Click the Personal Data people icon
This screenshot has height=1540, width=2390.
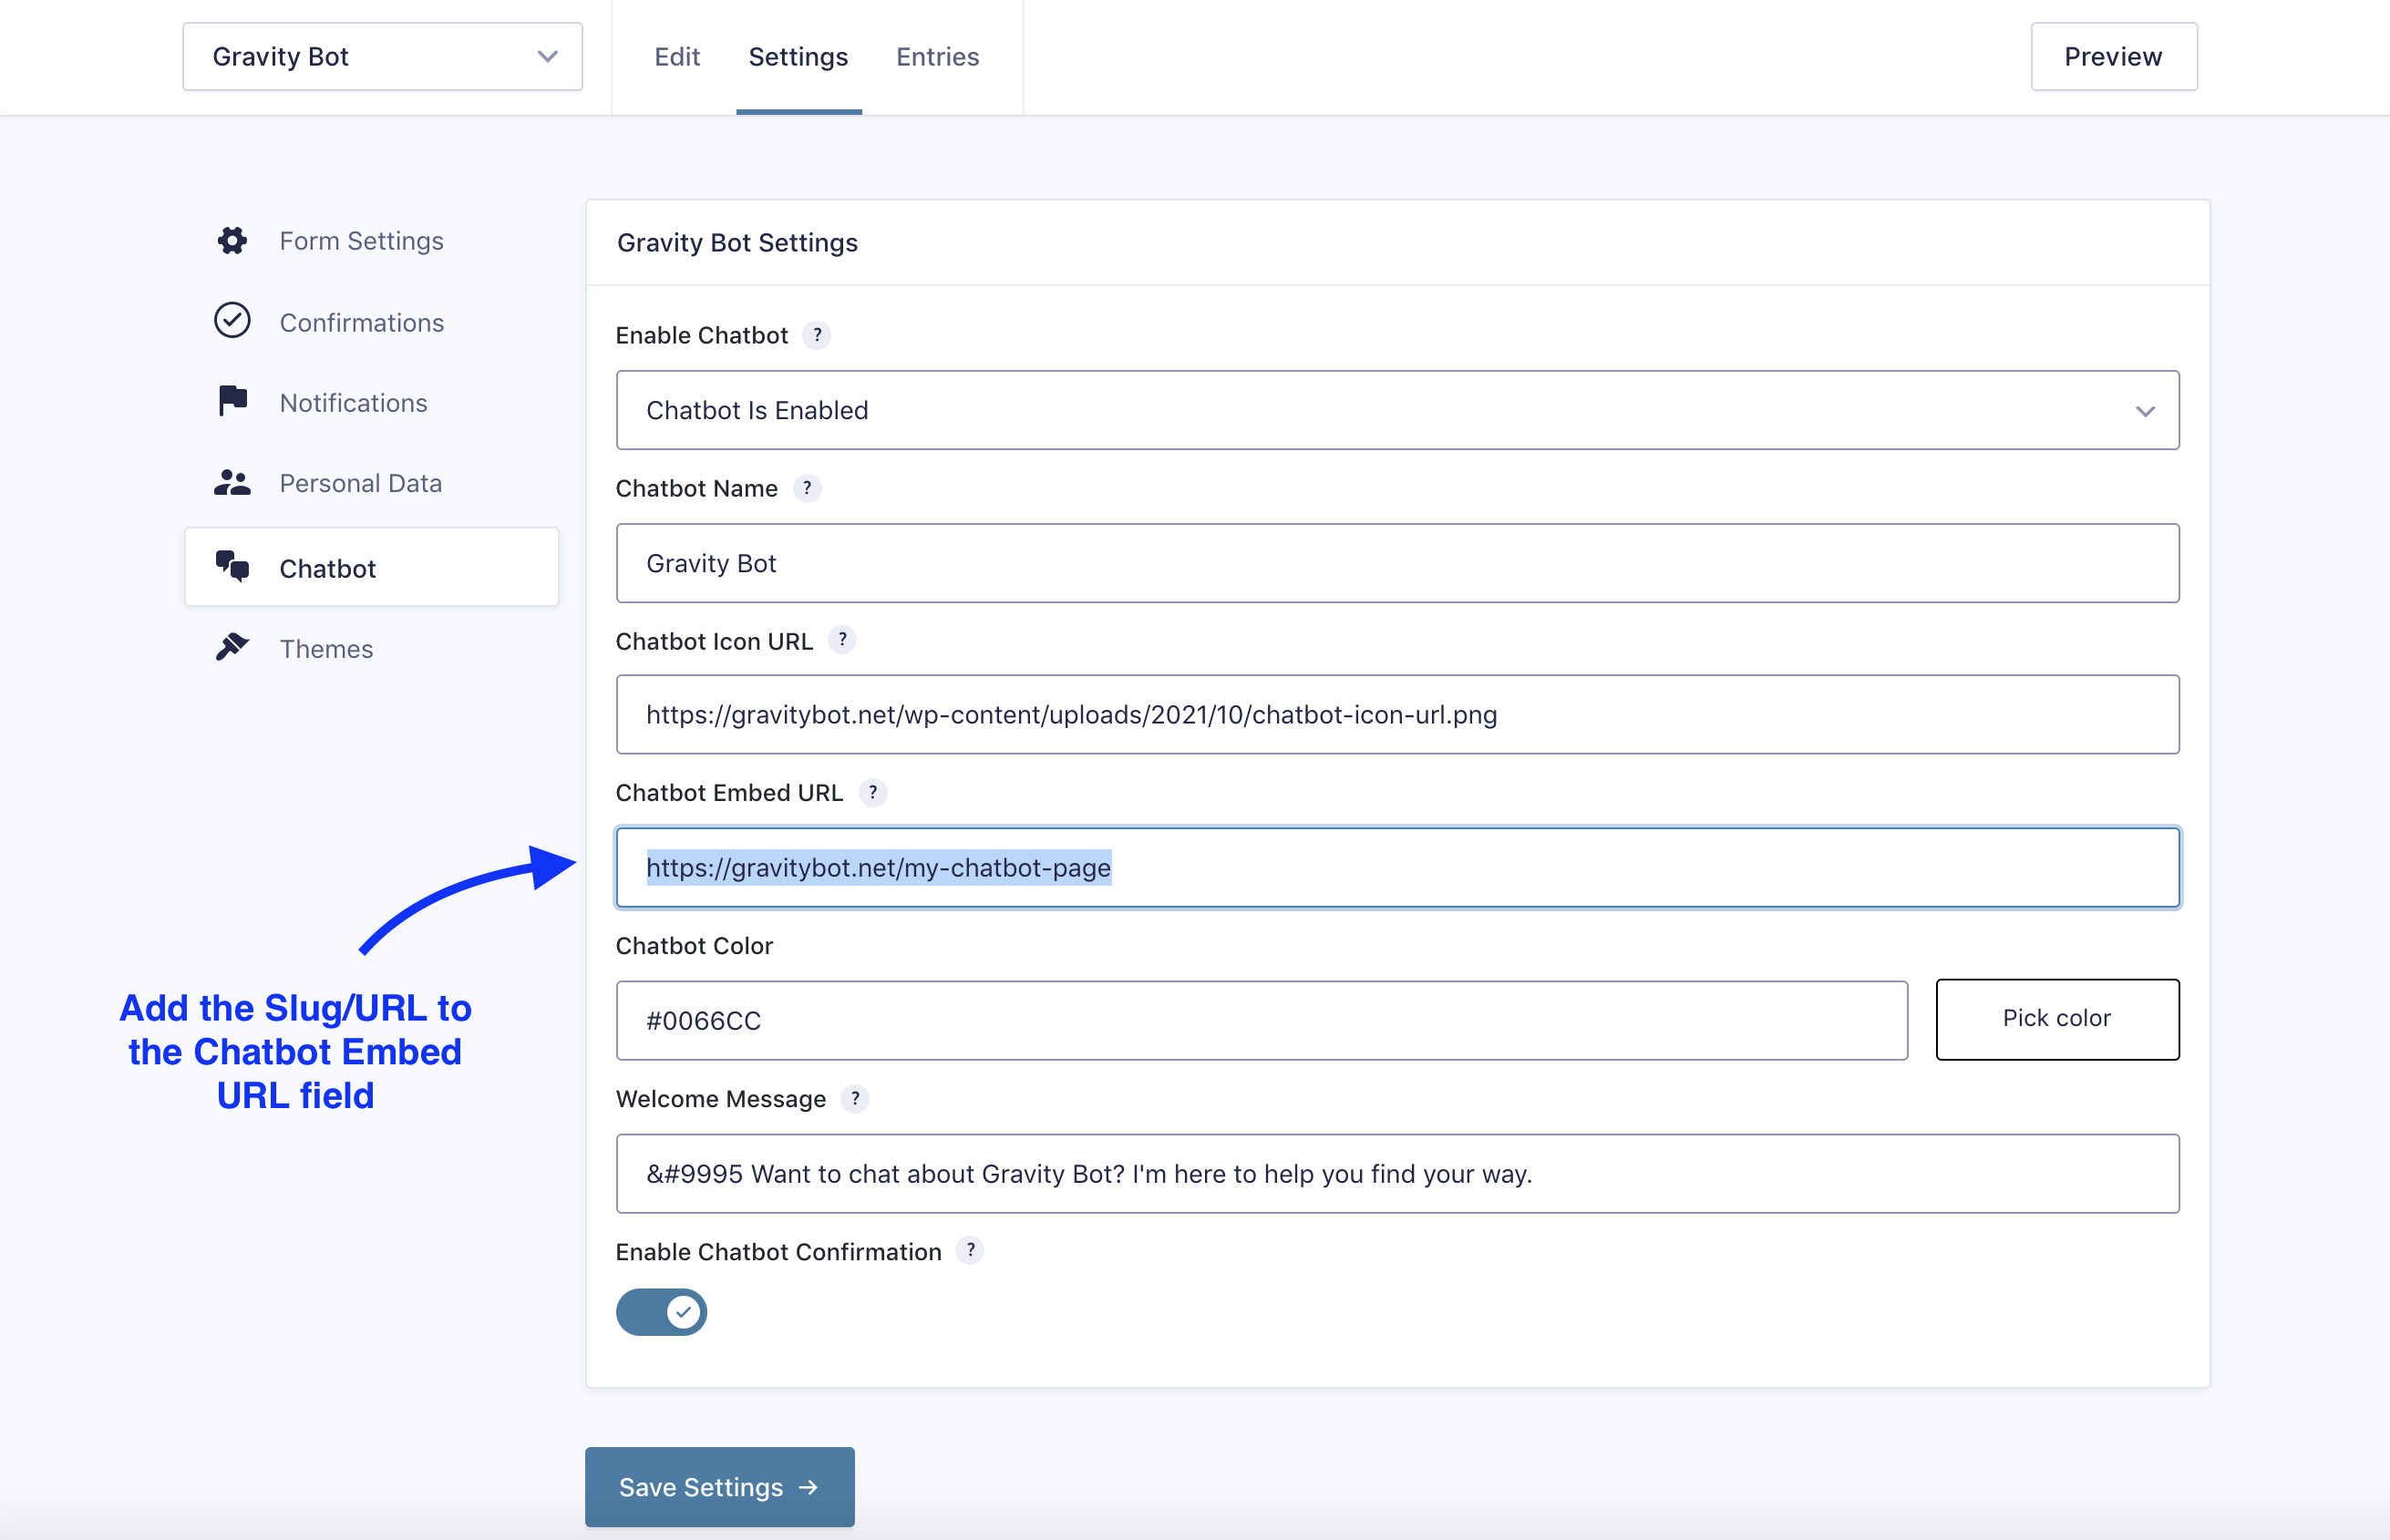pyautogui.click(x=232, y=483)
